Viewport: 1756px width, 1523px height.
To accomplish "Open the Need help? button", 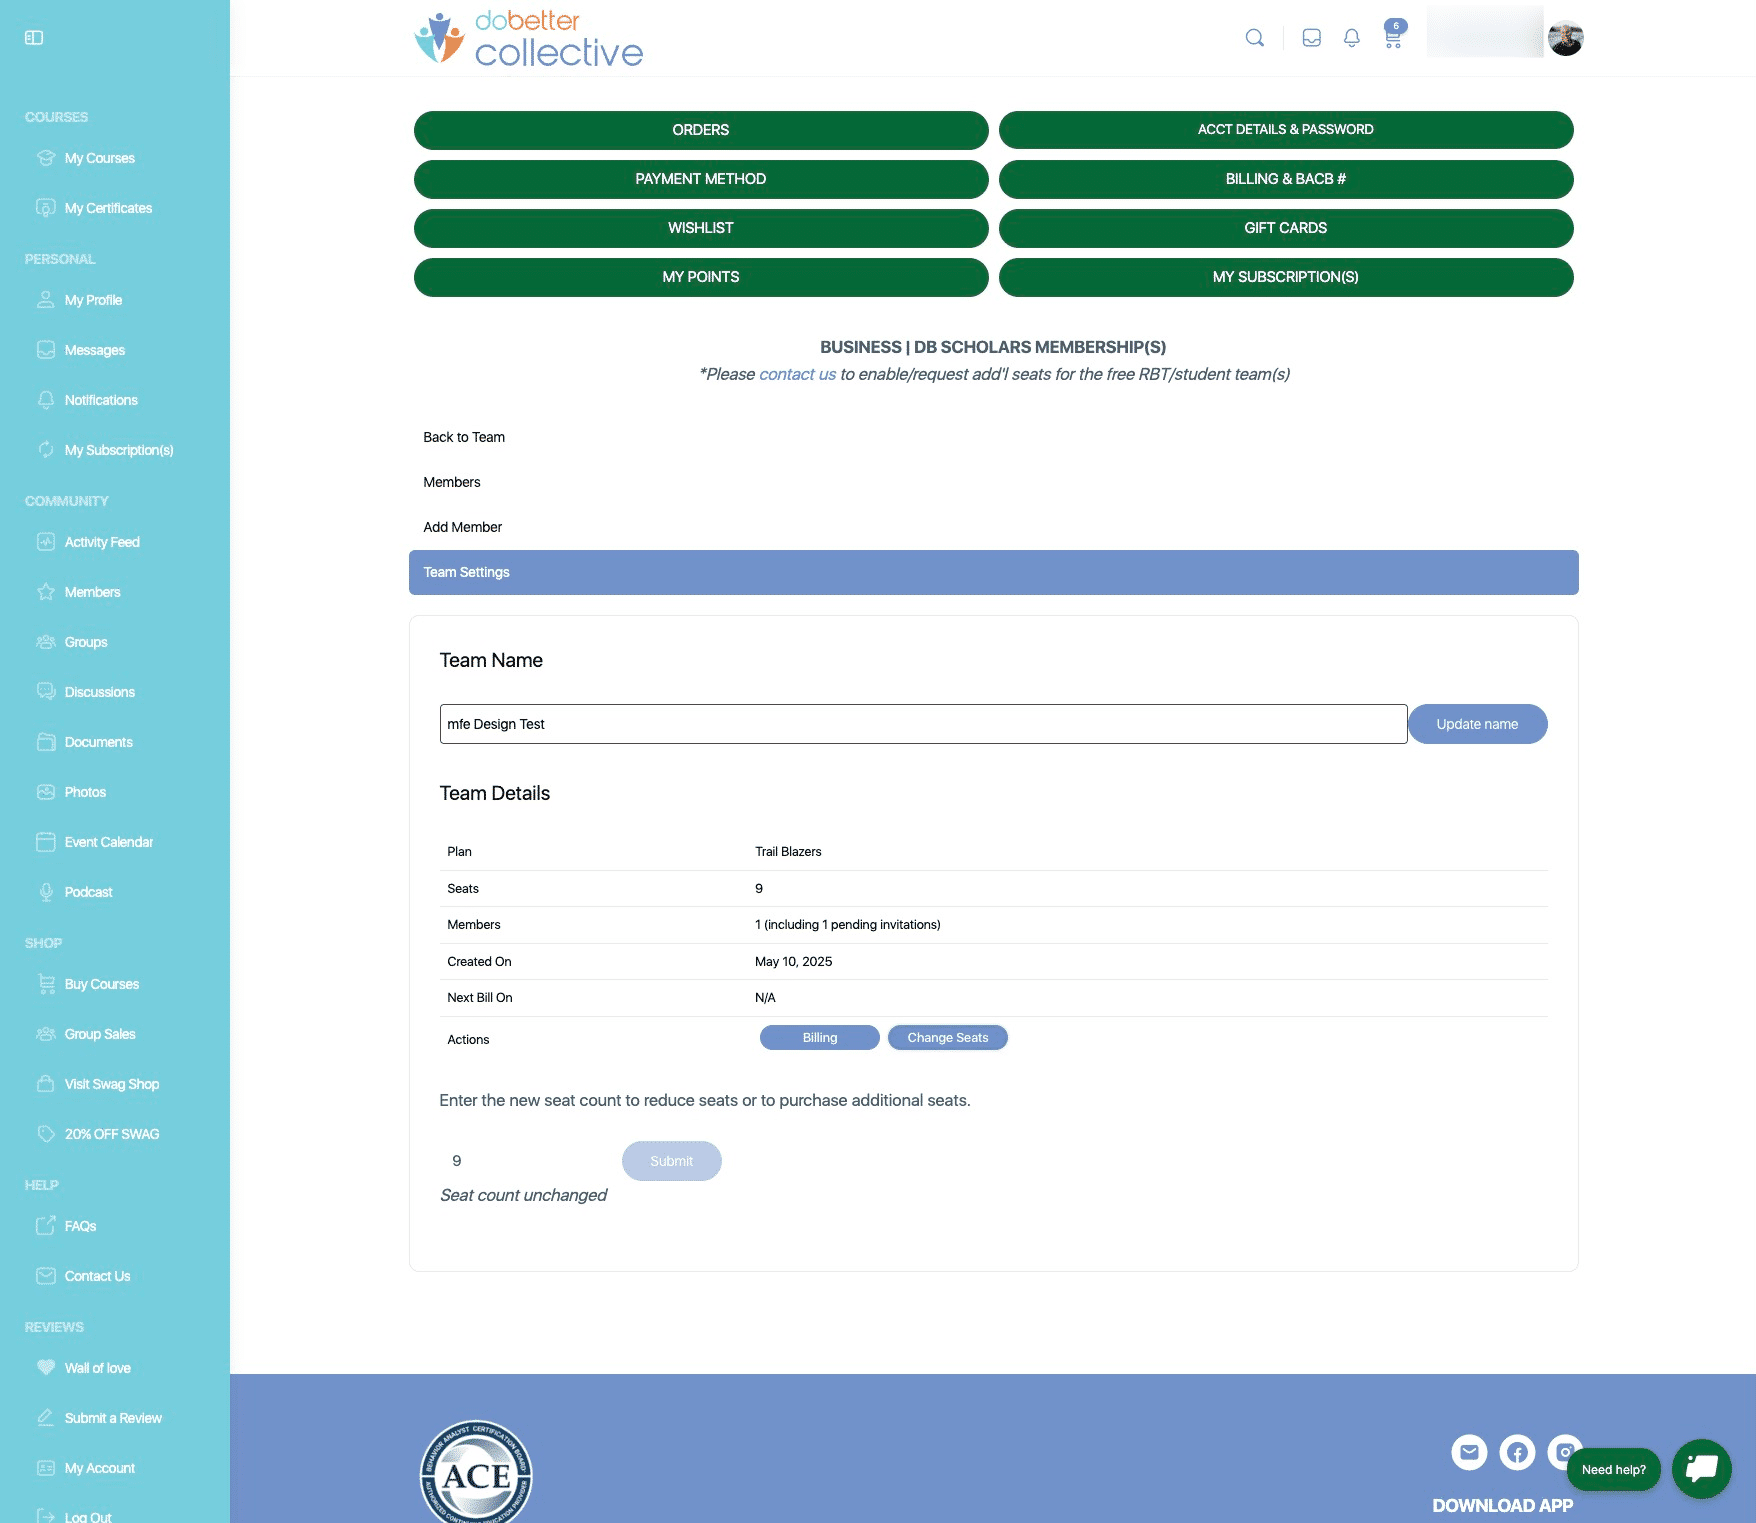I will pyautogui.click(x=1614, y=1470).
